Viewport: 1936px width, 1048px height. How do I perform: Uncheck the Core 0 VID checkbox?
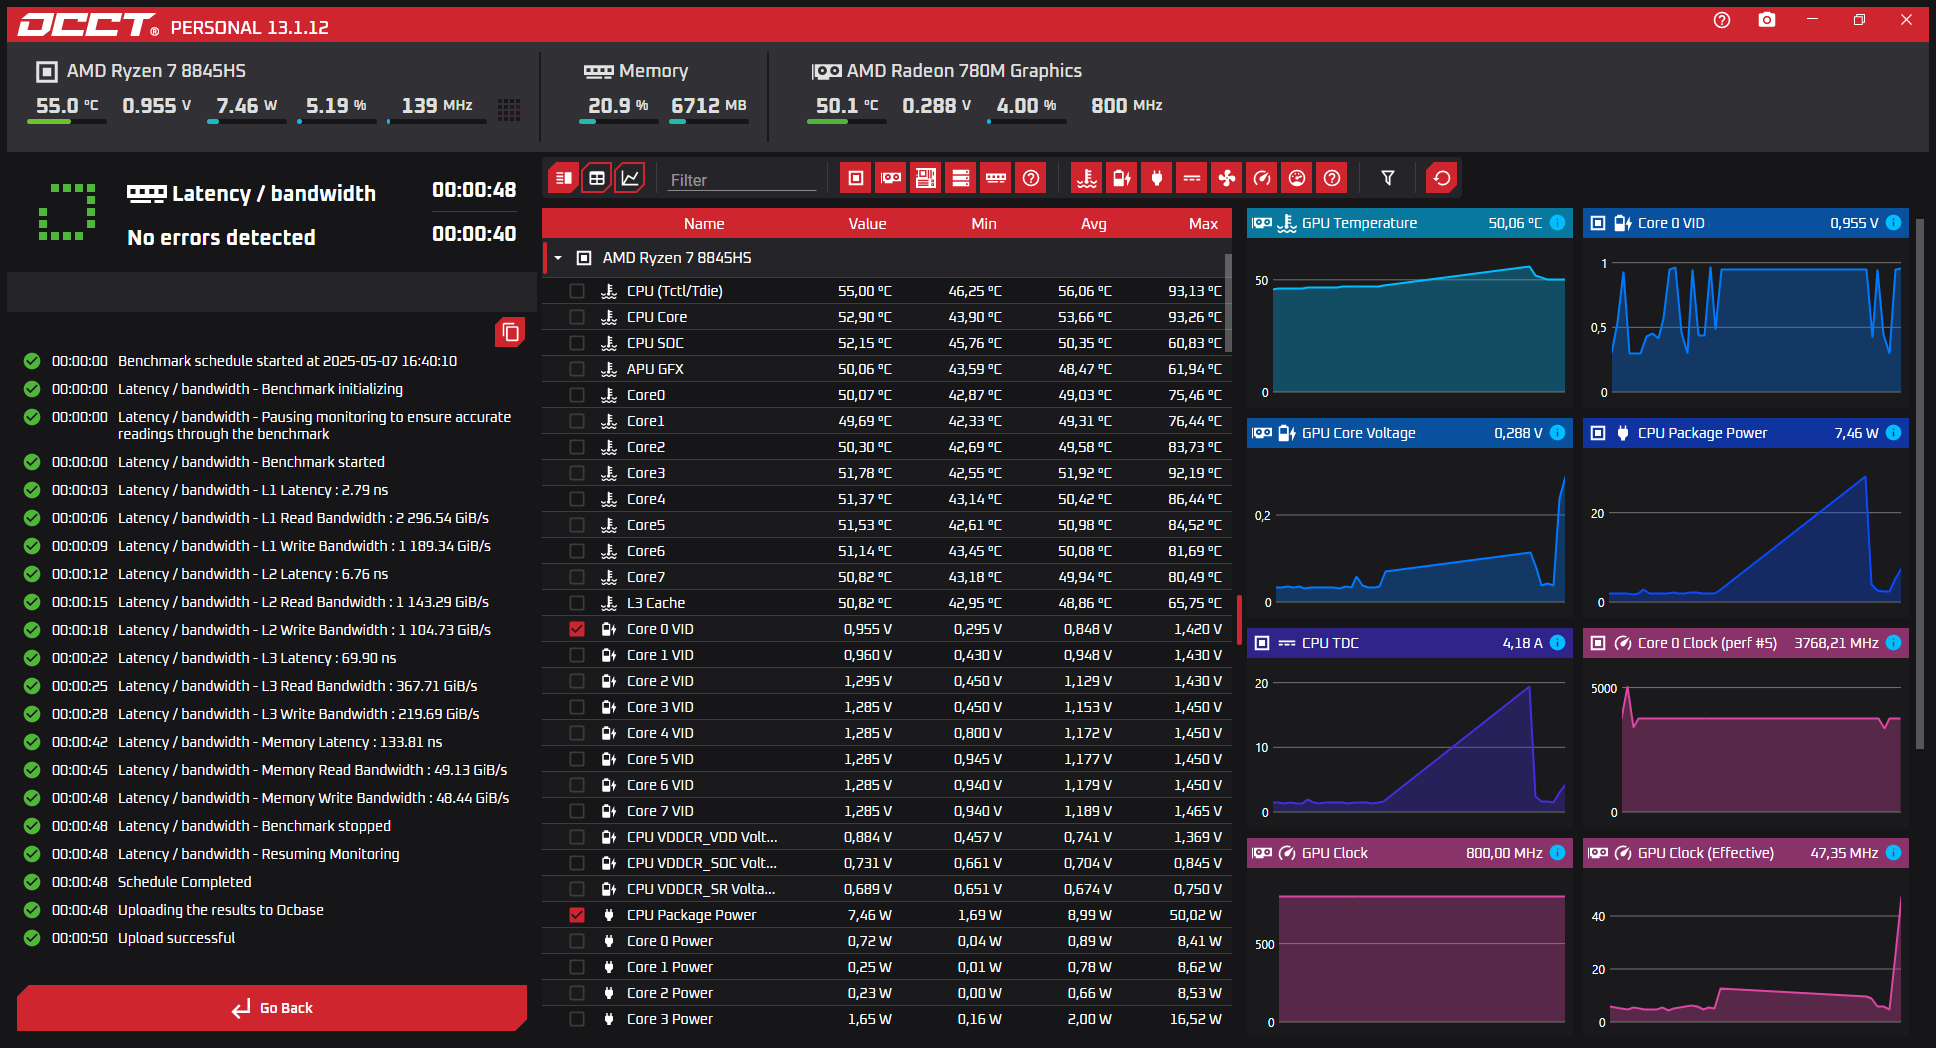click(577, 629)
